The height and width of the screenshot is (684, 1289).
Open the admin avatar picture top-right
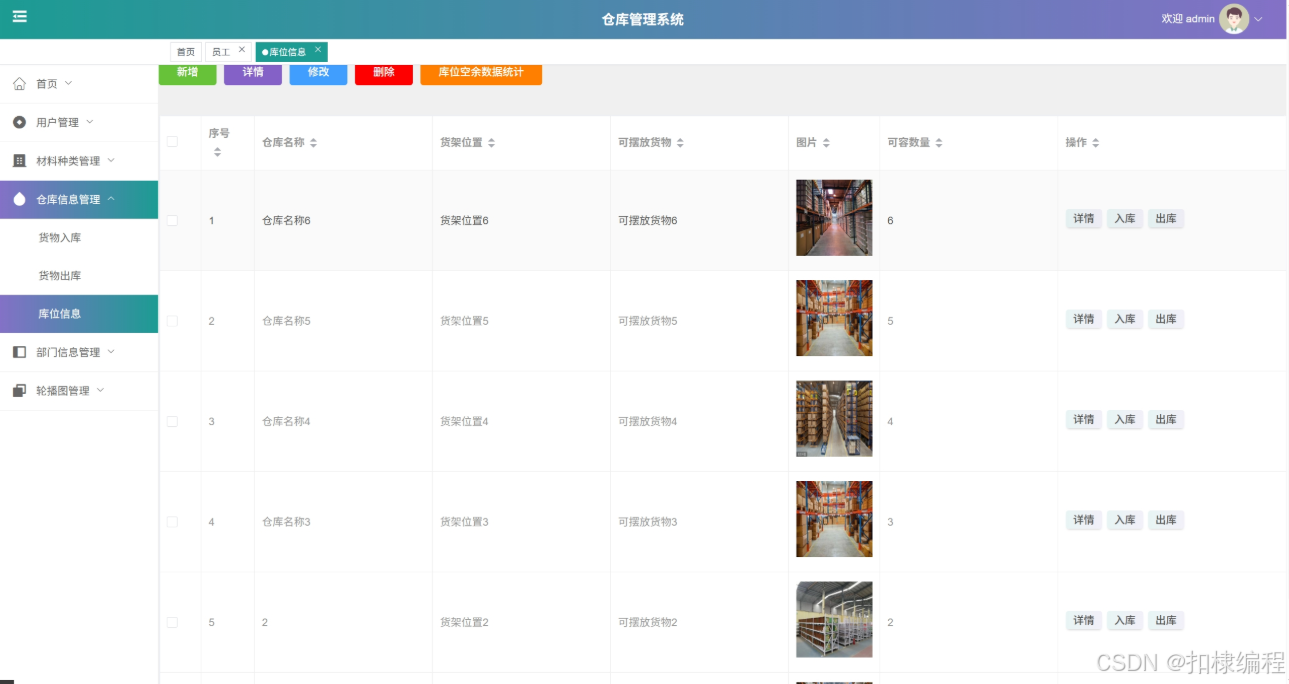click(1233, 19)
